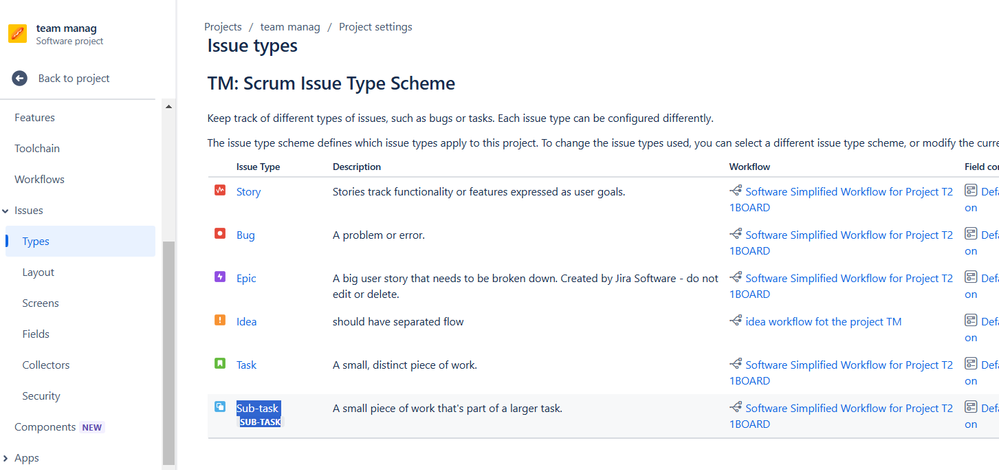The width and height of the screenshot is (999, 470).
Task: Go to Projects in the breadcrumb
Action: (x=223, y=27)
